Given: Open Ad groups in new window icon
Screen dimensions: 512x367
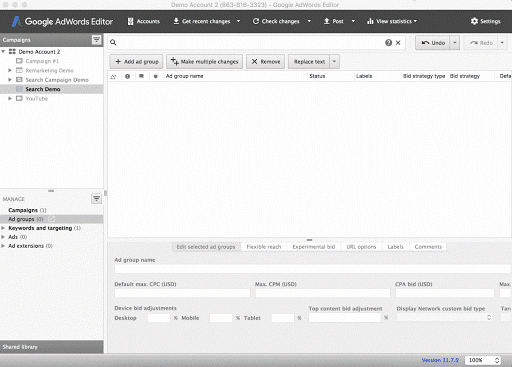Looking at the screenshot, I should [x=52, y=219].
